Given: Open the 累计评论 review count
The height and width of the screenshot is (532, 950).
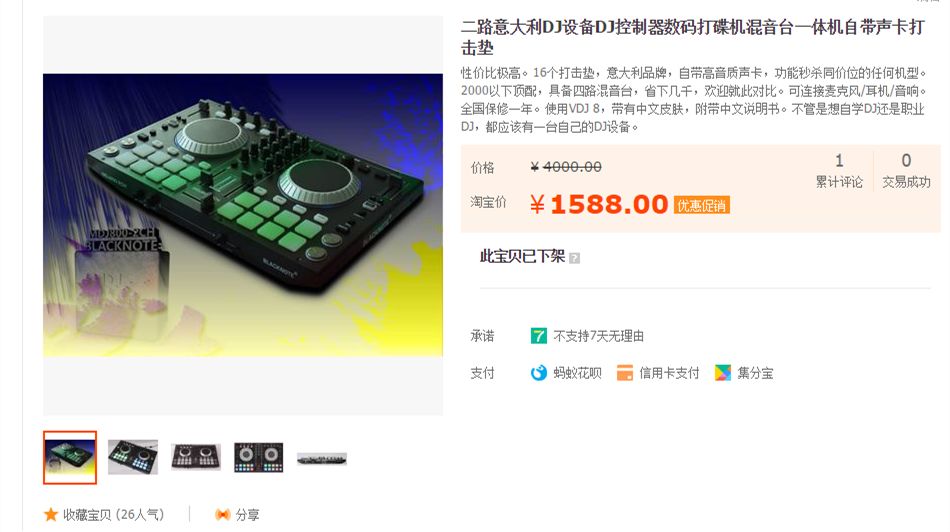Looking at the screenshot, I should click(x=839, y=171).
